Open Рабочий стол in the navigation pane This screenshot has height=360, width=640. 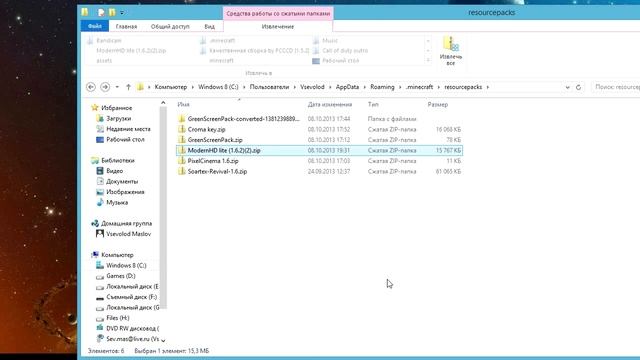tap(125, 140)
